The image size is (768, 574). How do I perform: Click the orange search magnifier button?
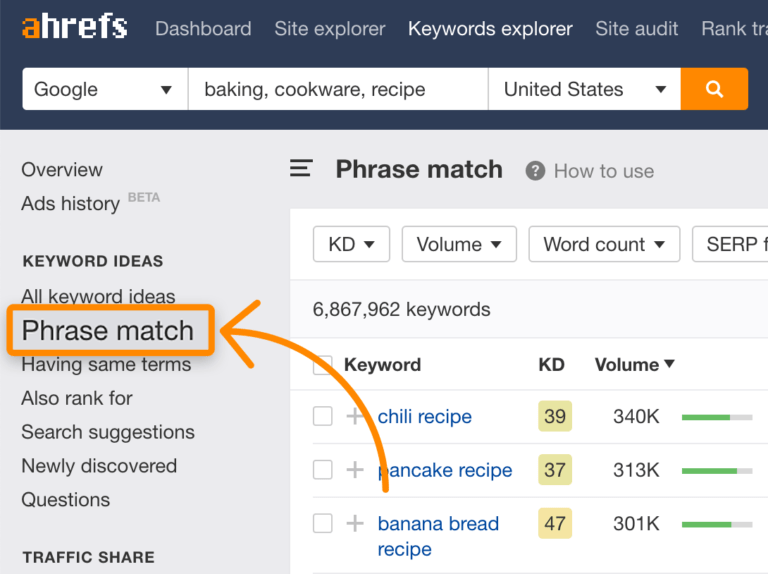click(714, 89)
